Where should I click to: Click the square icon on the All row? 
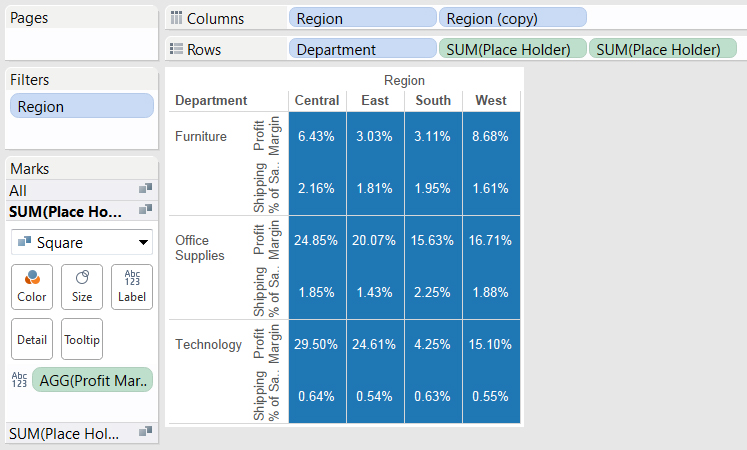click(x=145, y=189)
